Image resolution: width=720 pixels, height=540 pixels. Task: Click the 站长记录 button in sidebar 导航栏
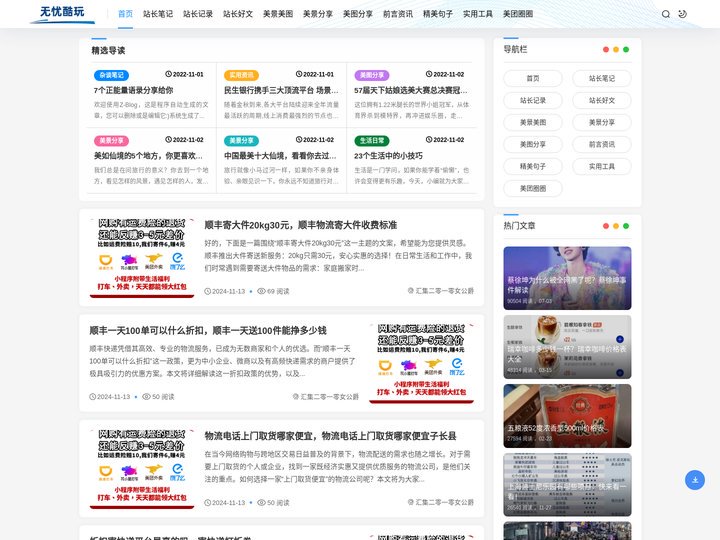[x=533, y=101]
